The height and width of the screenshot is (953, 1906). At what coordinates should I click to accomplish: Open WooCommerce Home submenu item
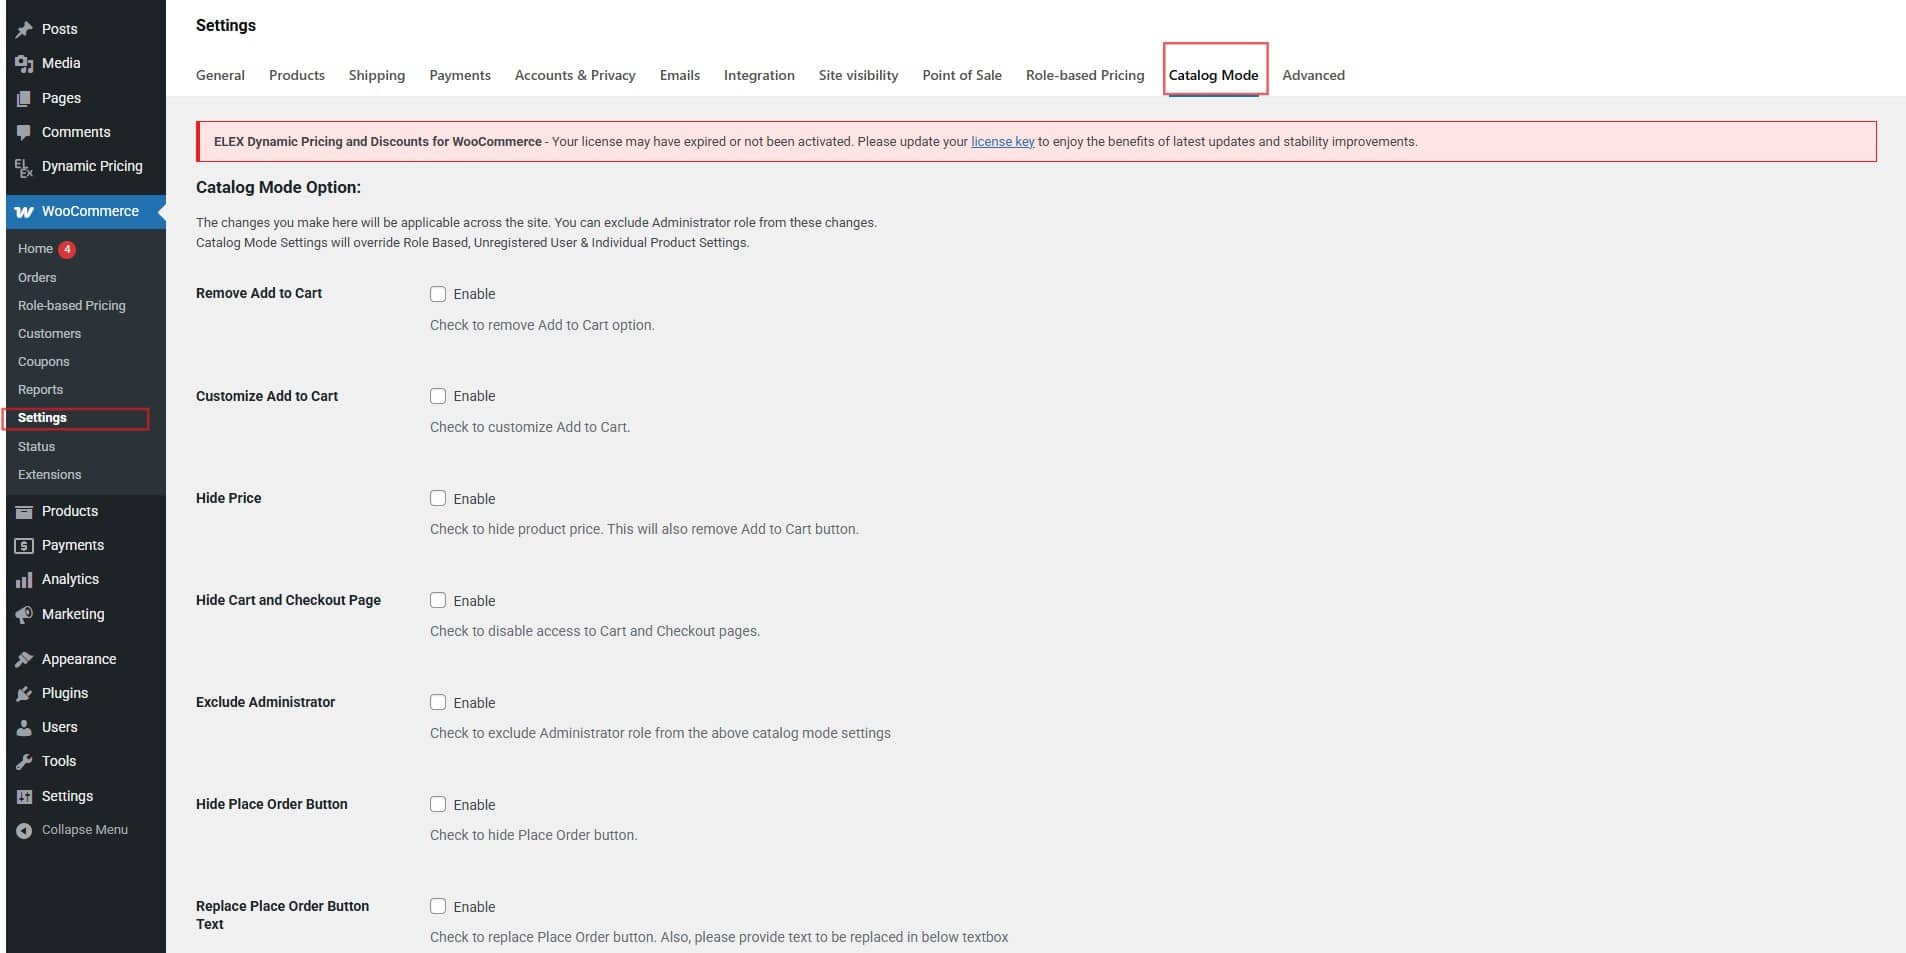(35, 249)
